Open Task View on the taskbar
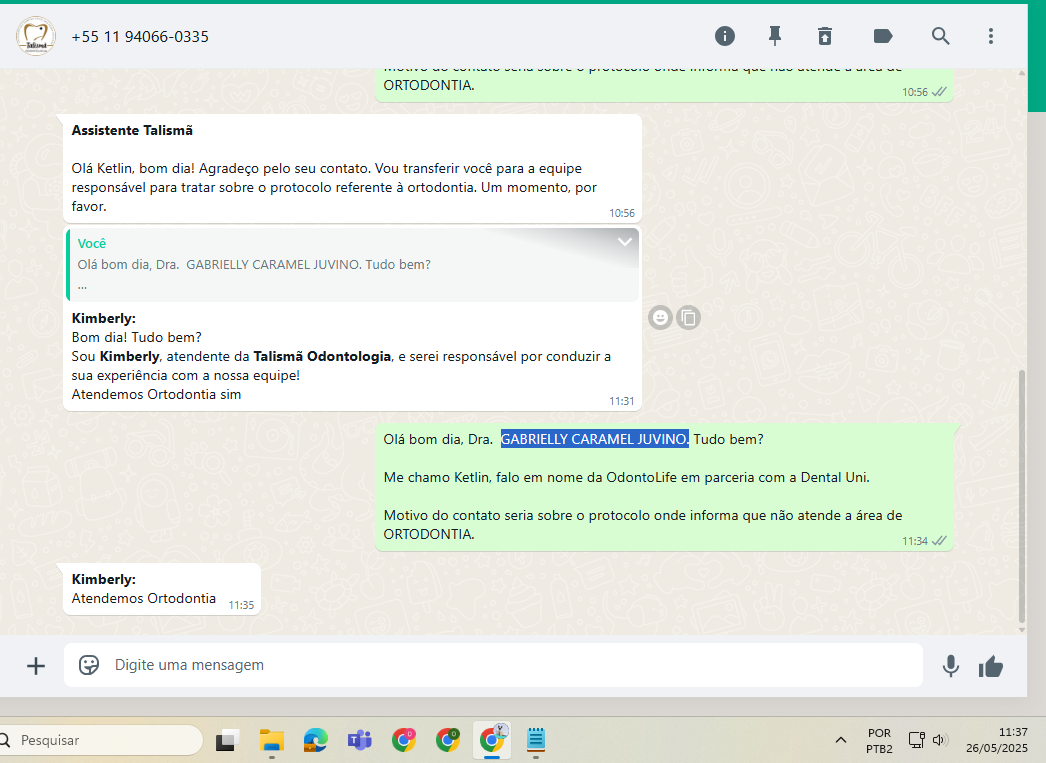This screenshot has width=1046, height=763. 227,740
